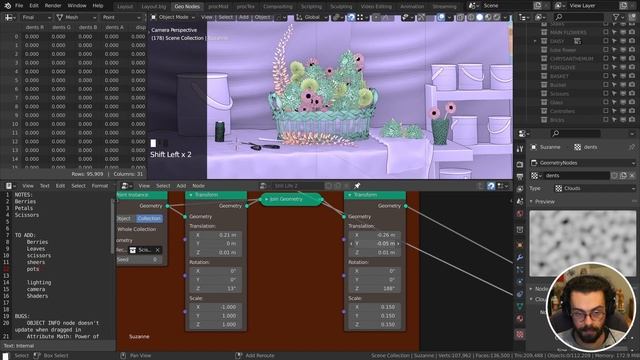Open the viewport Add menu
640x360 pixels.
(244, 17)
